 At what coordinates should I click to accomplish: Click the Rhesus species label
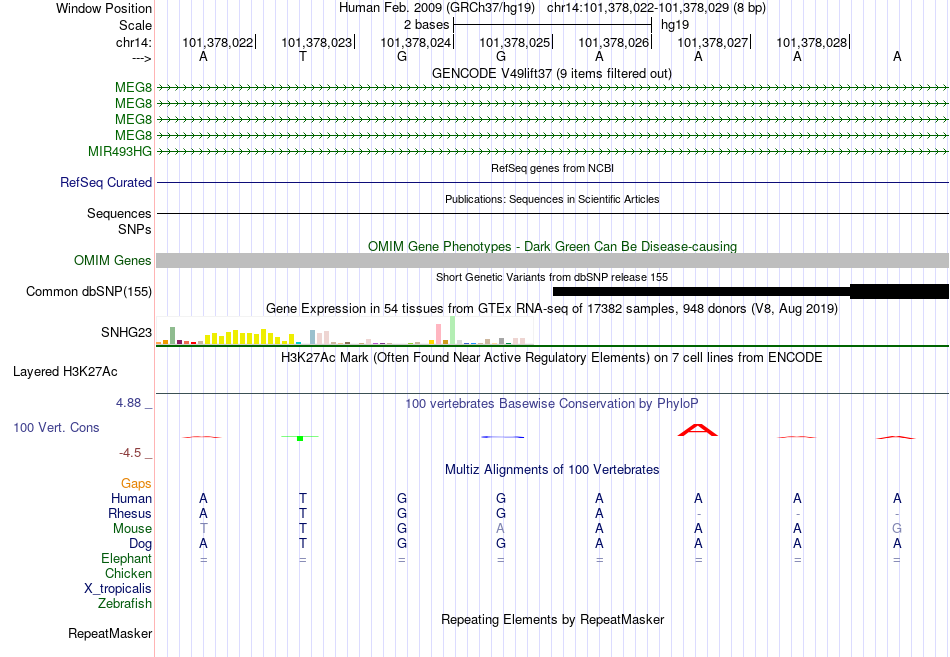[130, 513]
